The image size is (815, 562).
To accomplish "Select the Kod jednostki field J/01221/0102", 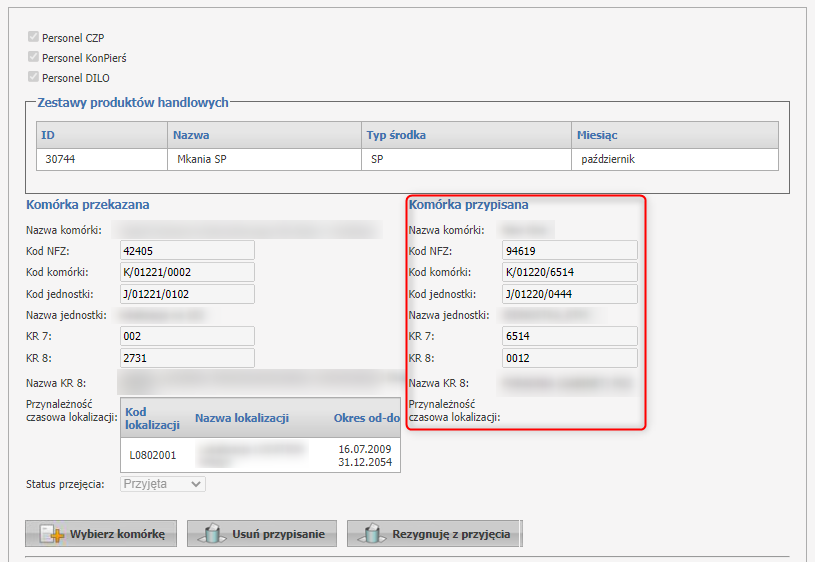I will (187, 294).
